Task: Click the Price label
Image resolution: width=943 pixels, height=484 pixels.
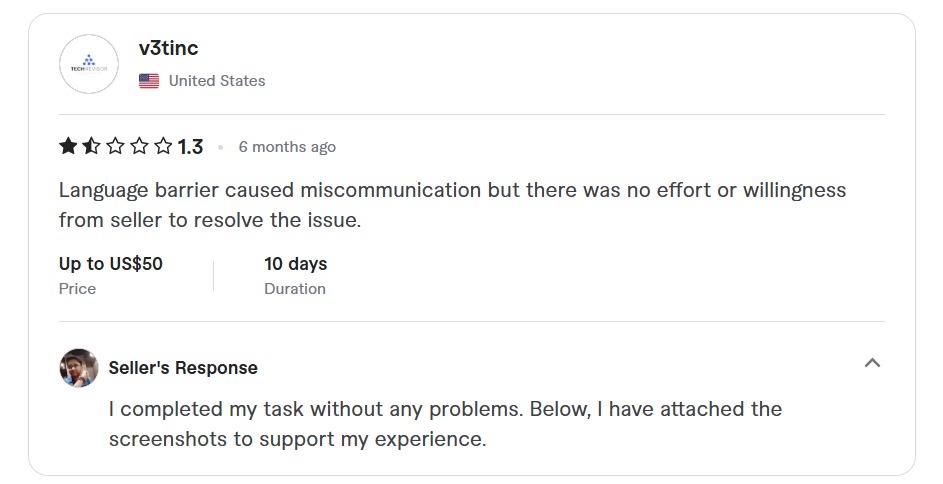Action: click(78, 289)
